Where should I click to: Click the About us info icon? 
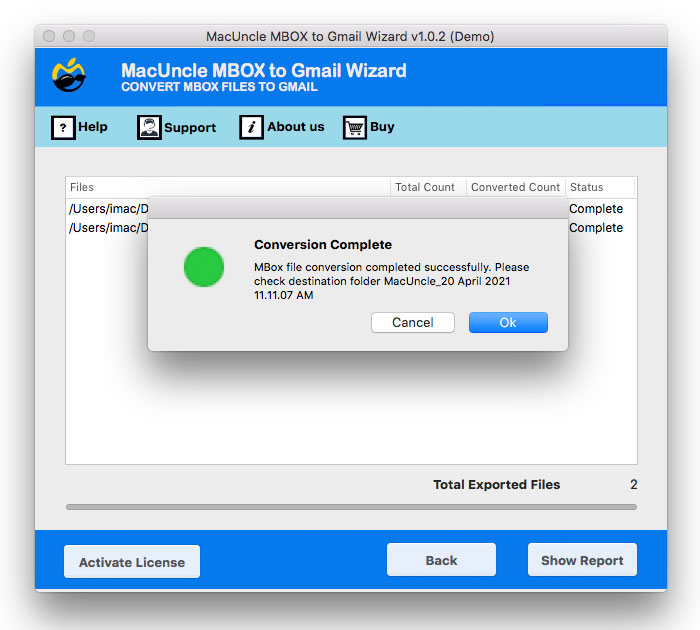point(251,127)
